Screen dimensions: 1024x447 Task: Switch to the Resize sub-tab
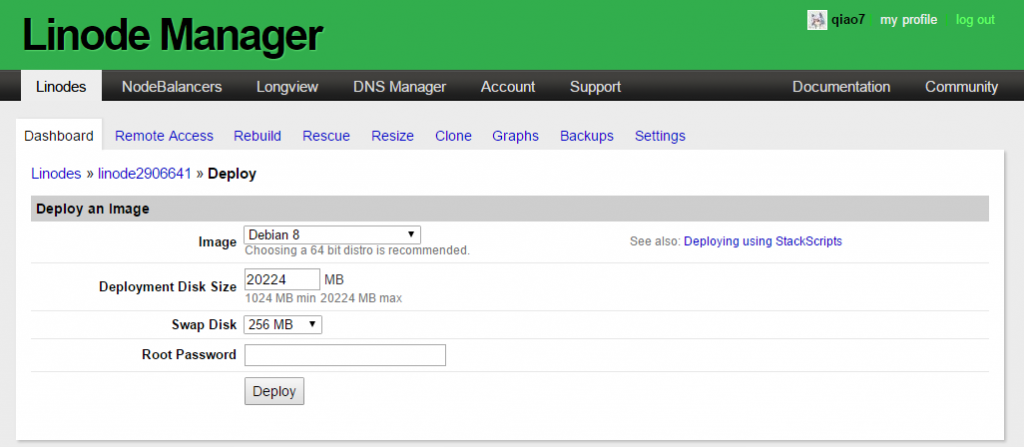(x=392, y=136)
